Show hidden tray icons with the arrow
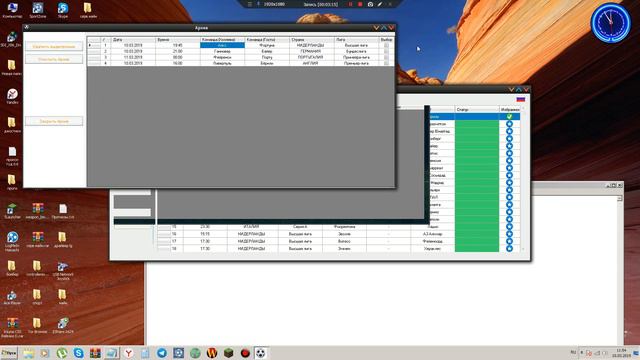 click(581, 352)
